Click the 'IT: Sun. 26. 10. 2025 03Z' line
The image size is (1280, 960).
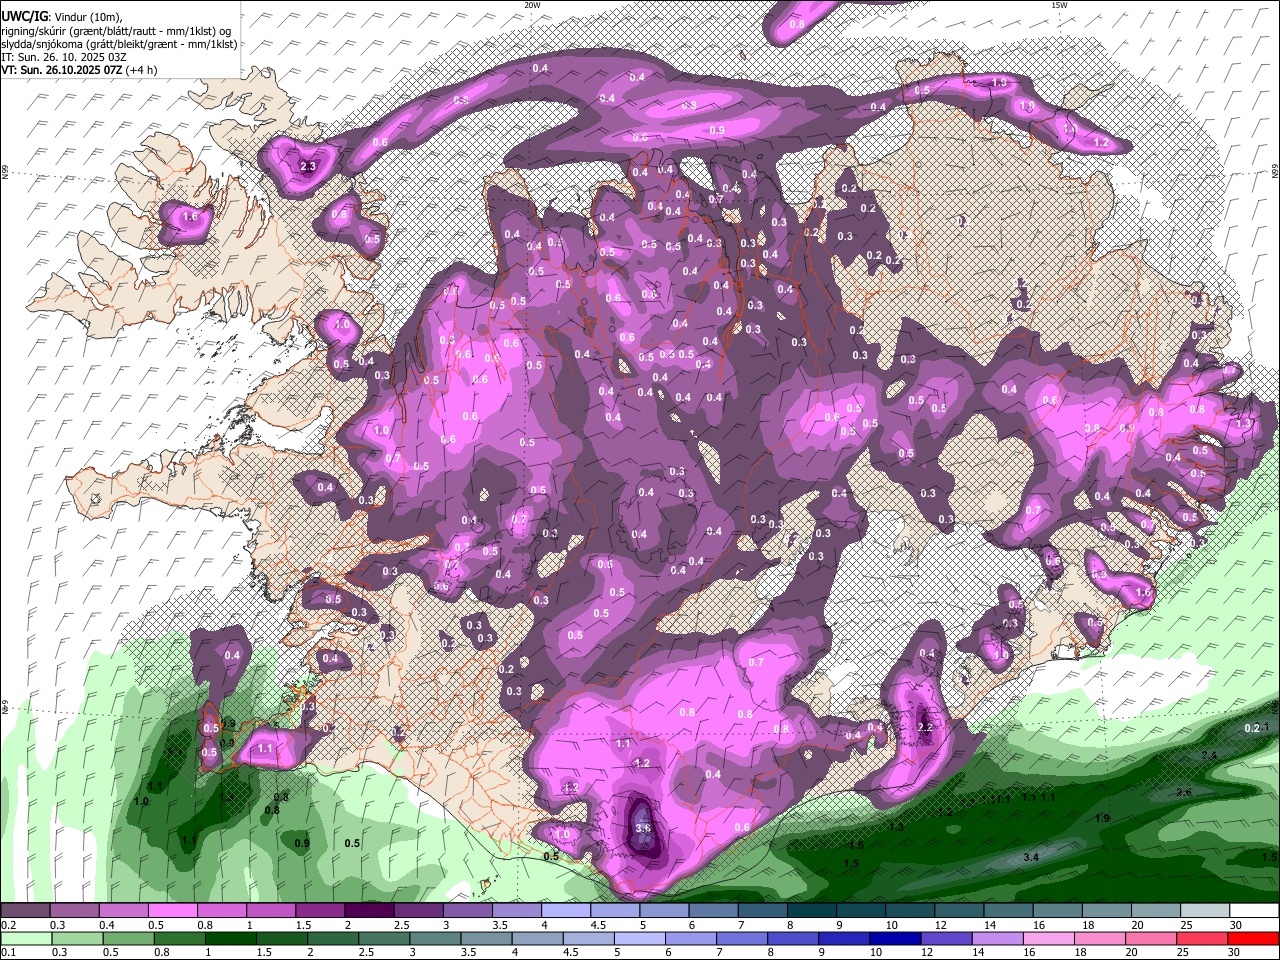click(64, 57)
